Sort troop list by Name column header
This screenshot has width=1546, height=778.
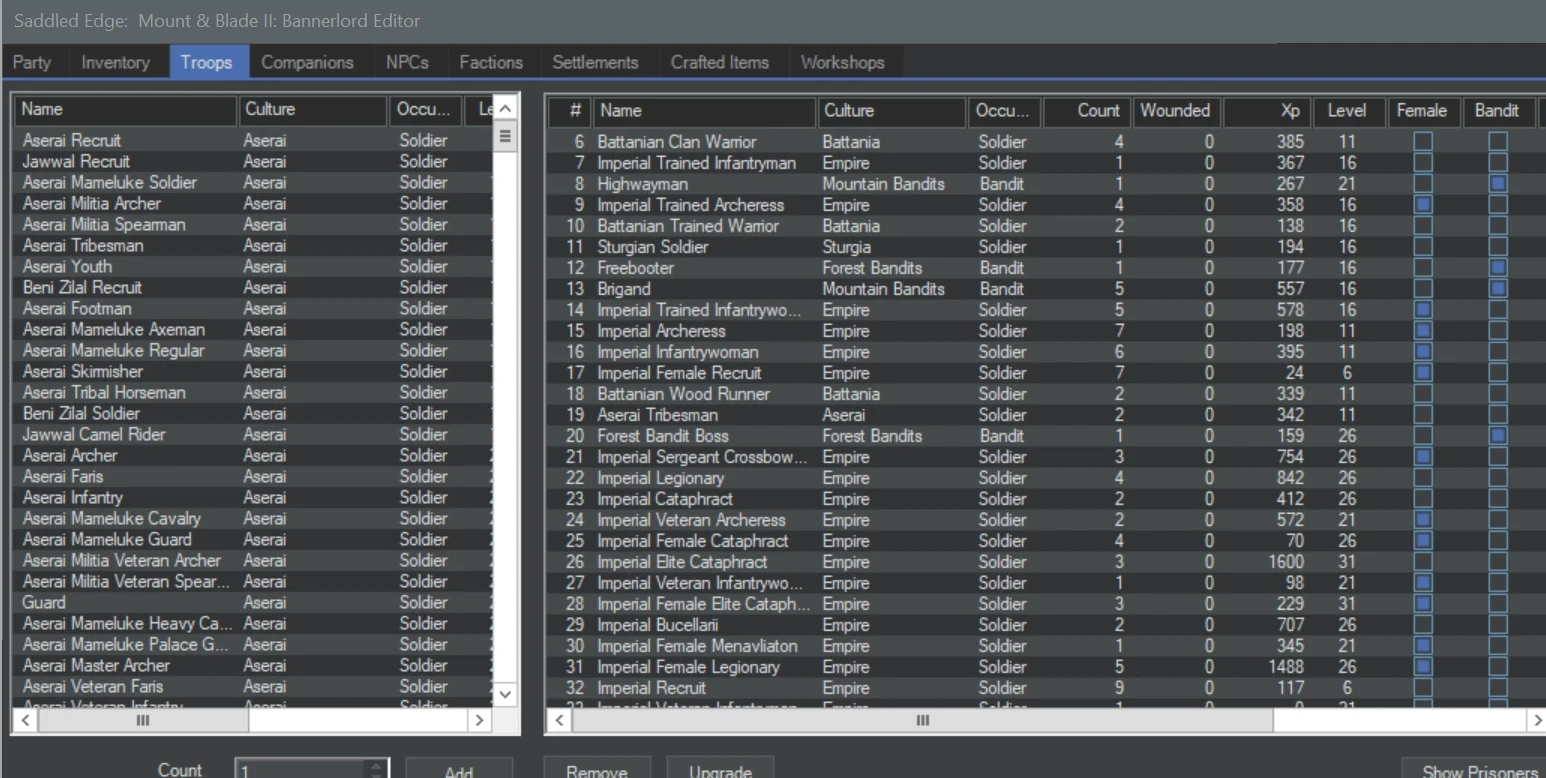pyautogui.click(x=125, y=110)
